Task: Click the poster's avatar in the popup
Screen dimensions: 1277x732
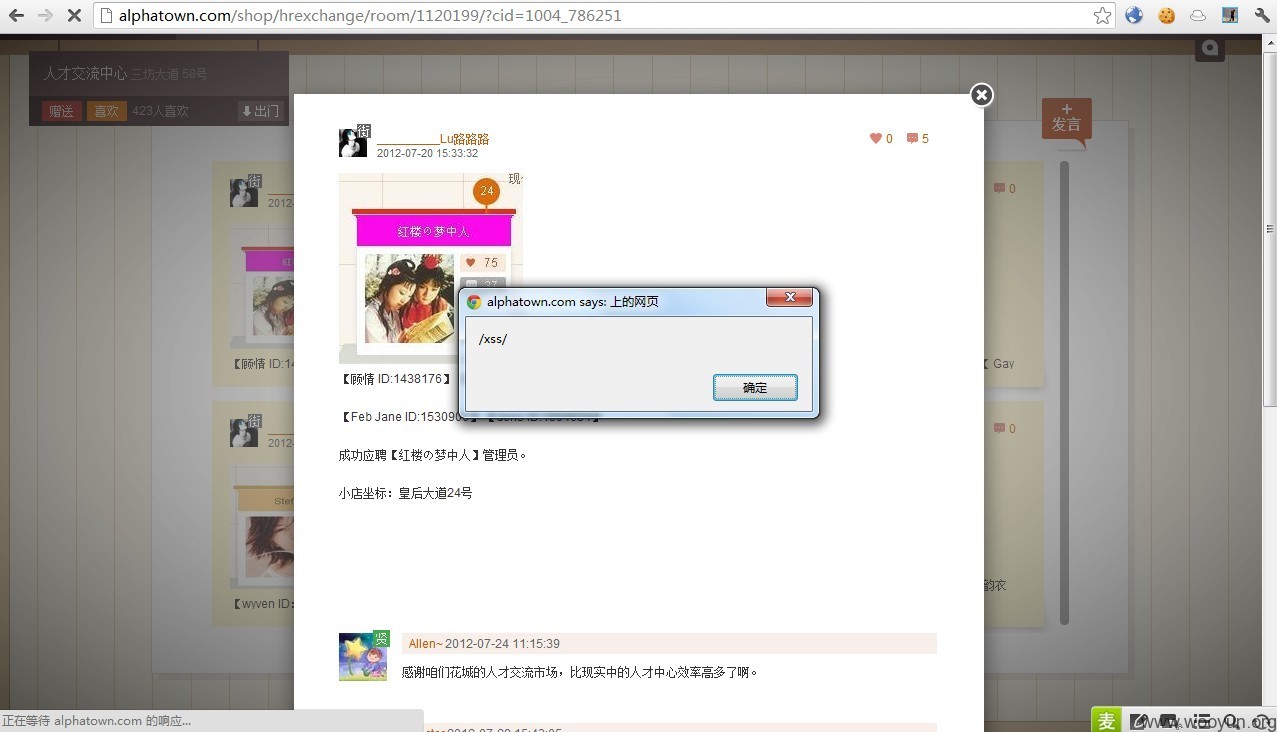Action: [353, 142]
